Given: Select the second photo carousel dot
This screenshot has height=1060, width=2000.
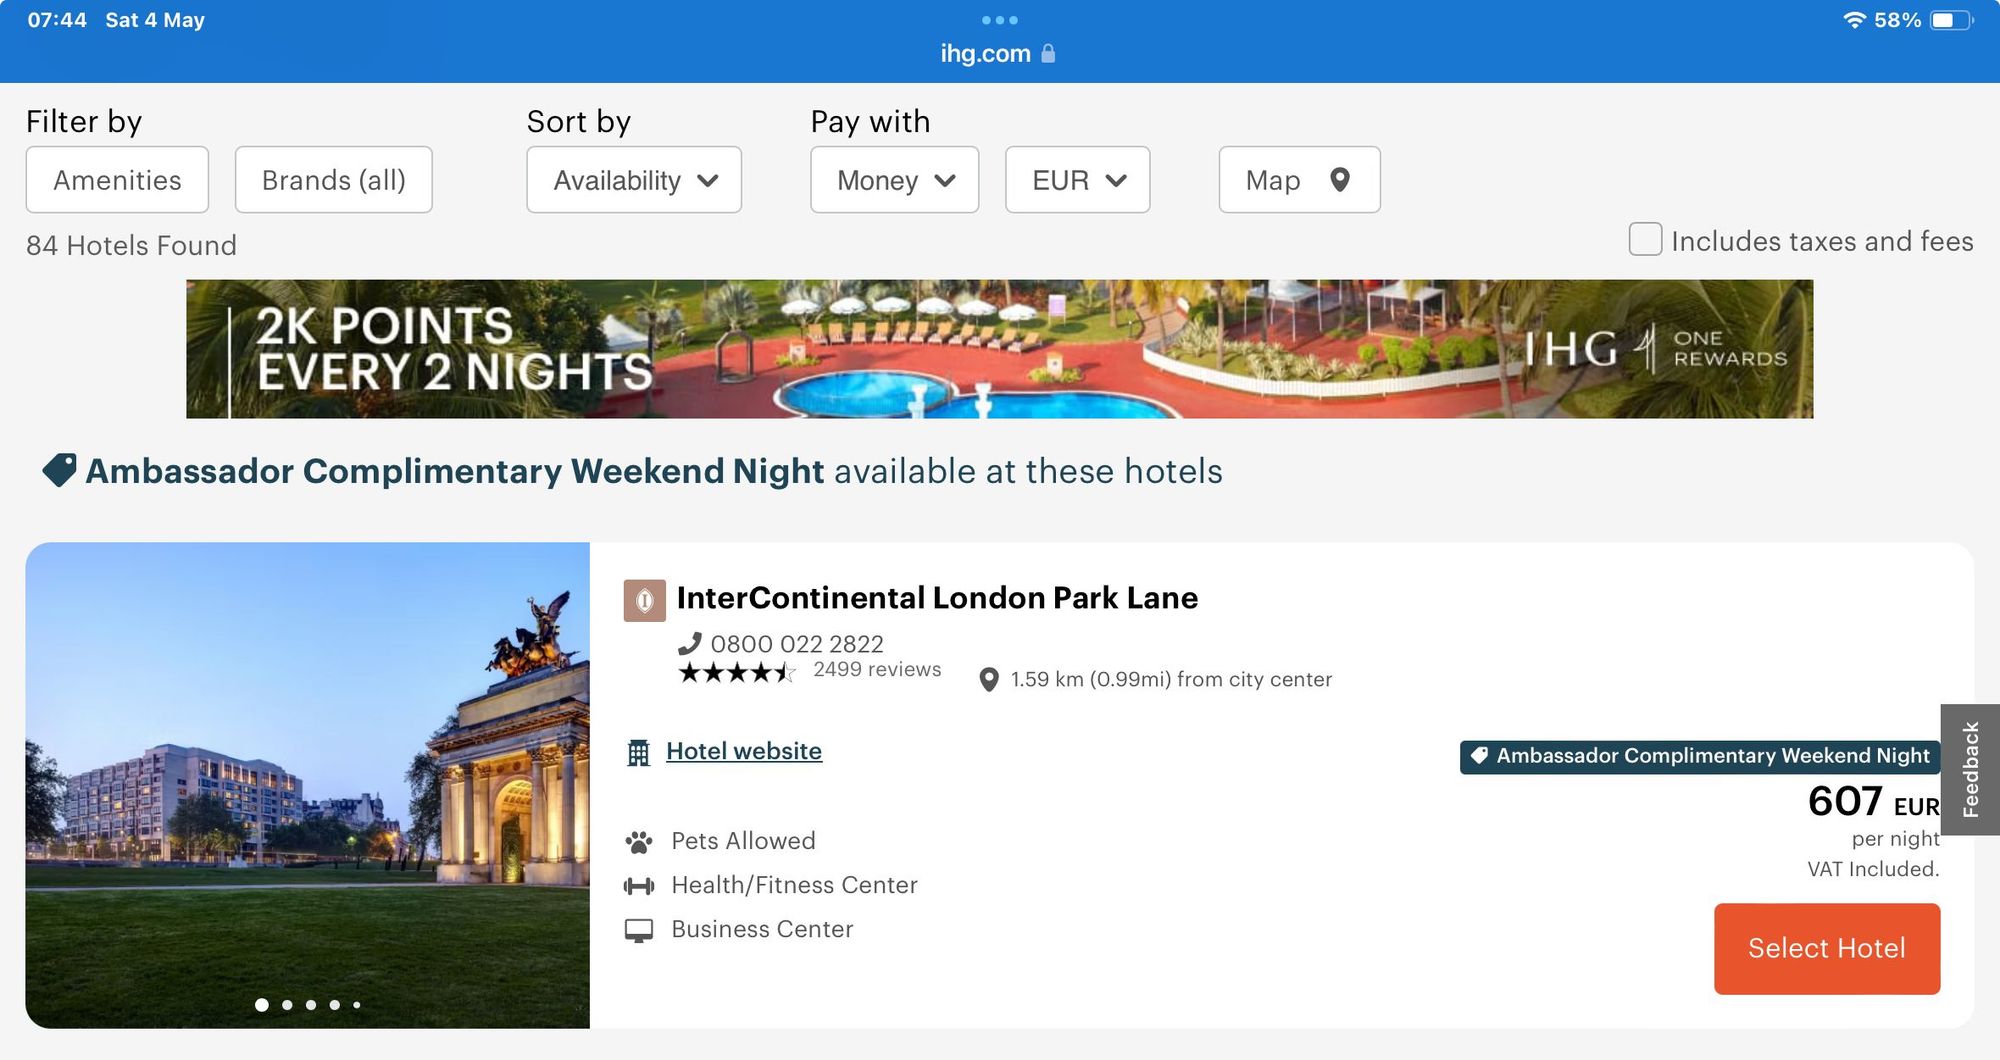Looking at the screenshot, I should (287, 1005).
